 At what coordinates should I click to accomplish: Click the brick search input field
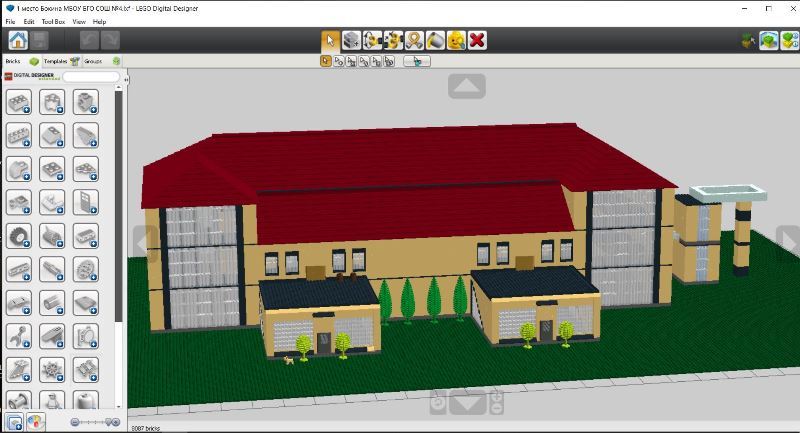click(x=91, y=77)
